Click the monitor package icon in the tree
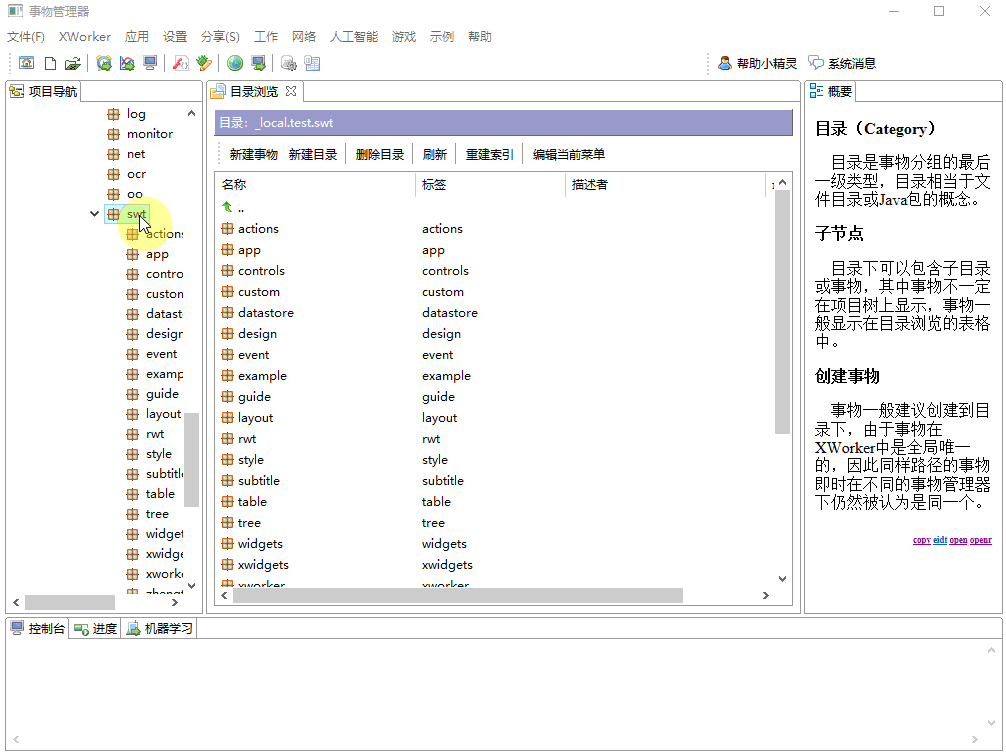Image resolution: width=1006 pixels, height=755 pixels. 114,134
